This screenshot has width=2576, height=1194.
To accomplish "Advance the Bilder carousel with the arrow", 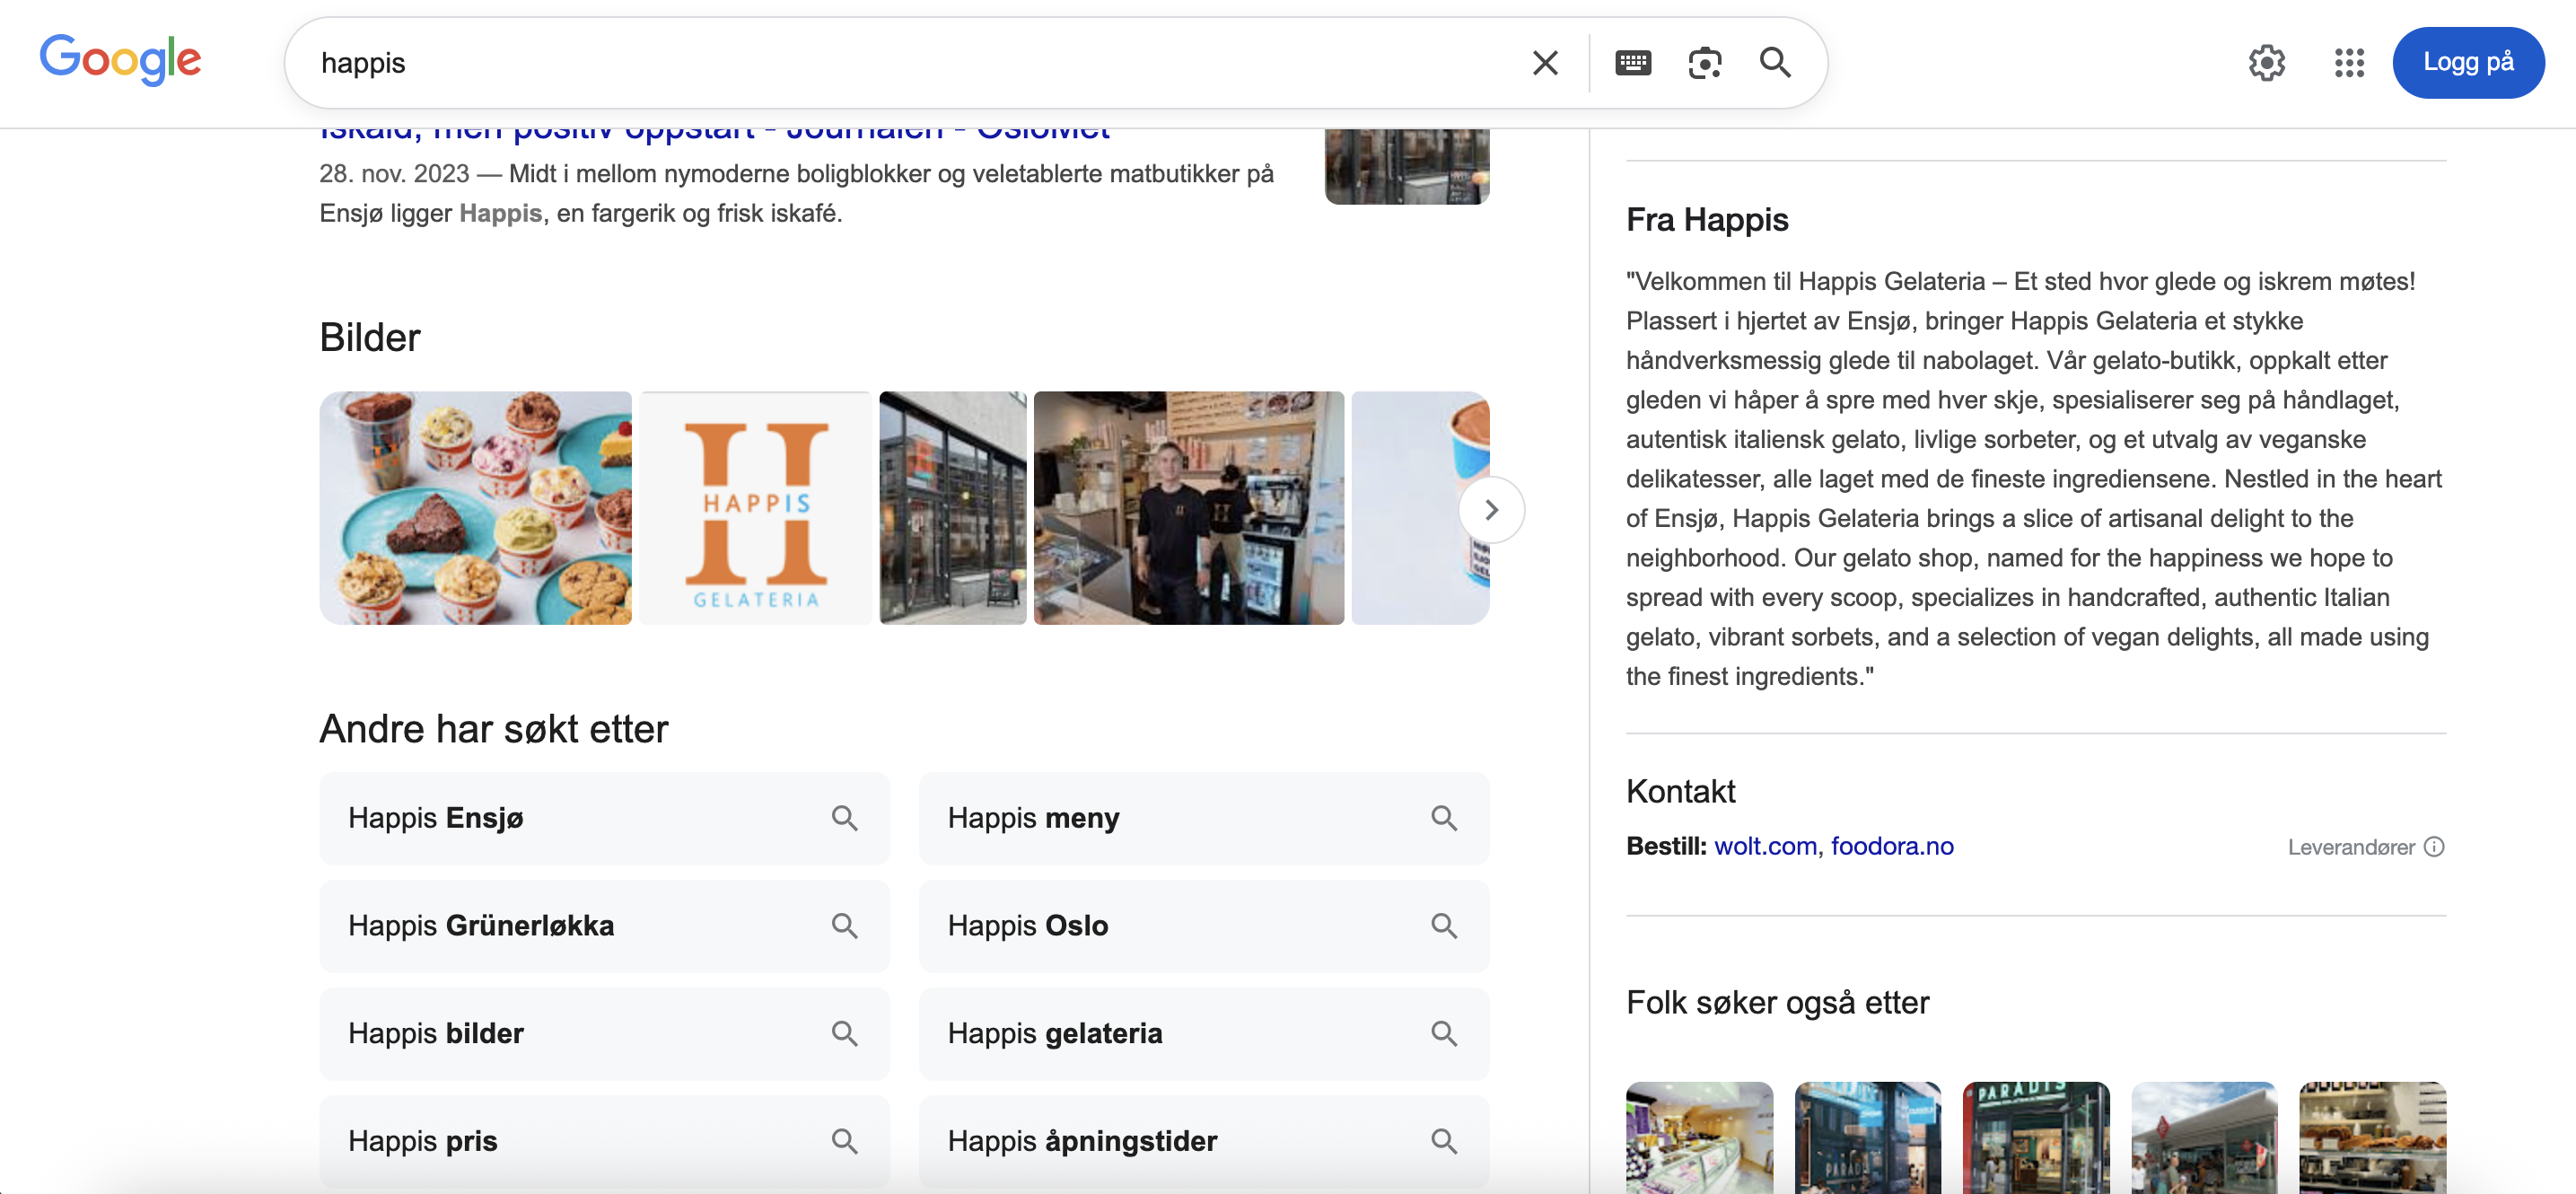I will point(1491,508).
